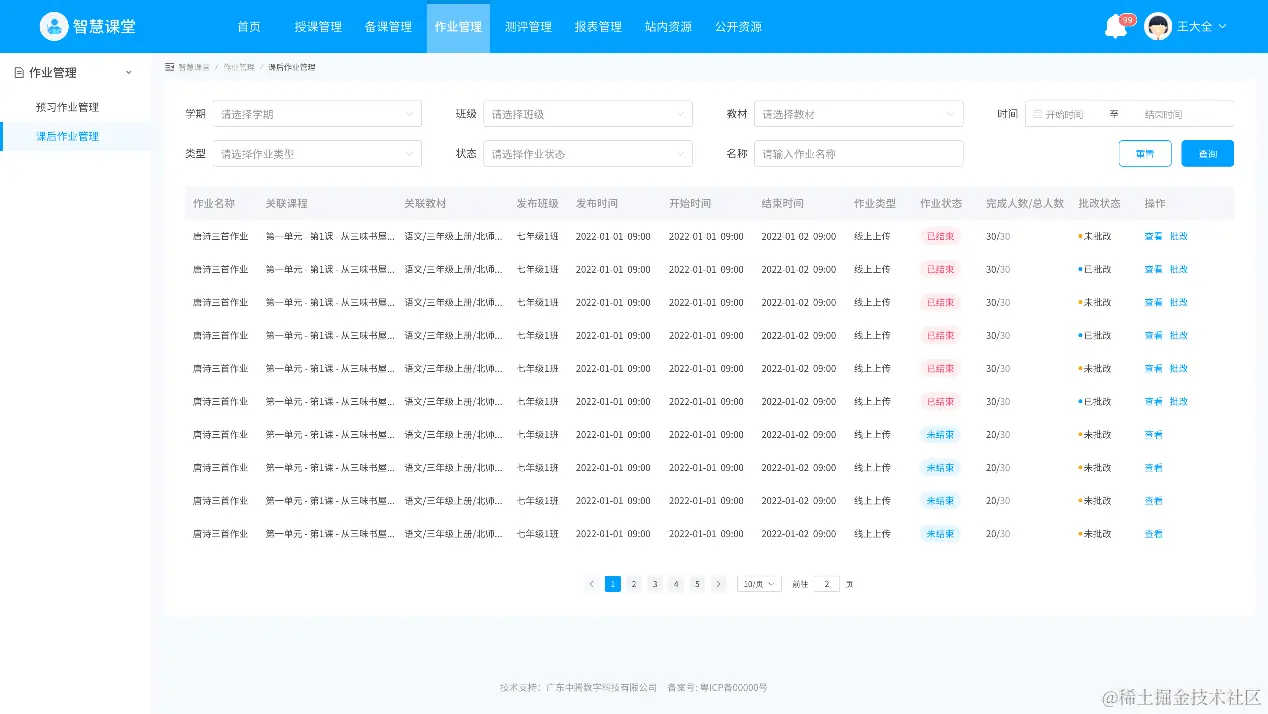The width and height of the screenshot is (1268, 714).
Task: Click 批改 link on the first row
Action: [x=1182, y=236]
